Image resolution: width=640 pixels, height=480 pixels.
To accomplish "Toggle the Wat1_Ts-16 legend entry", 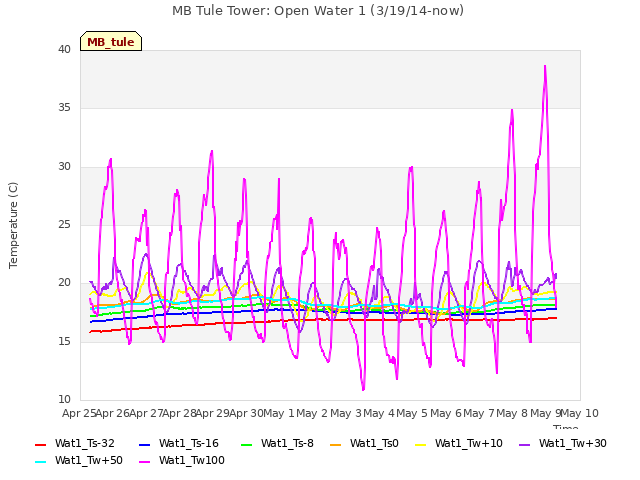I will click(179, 443).
